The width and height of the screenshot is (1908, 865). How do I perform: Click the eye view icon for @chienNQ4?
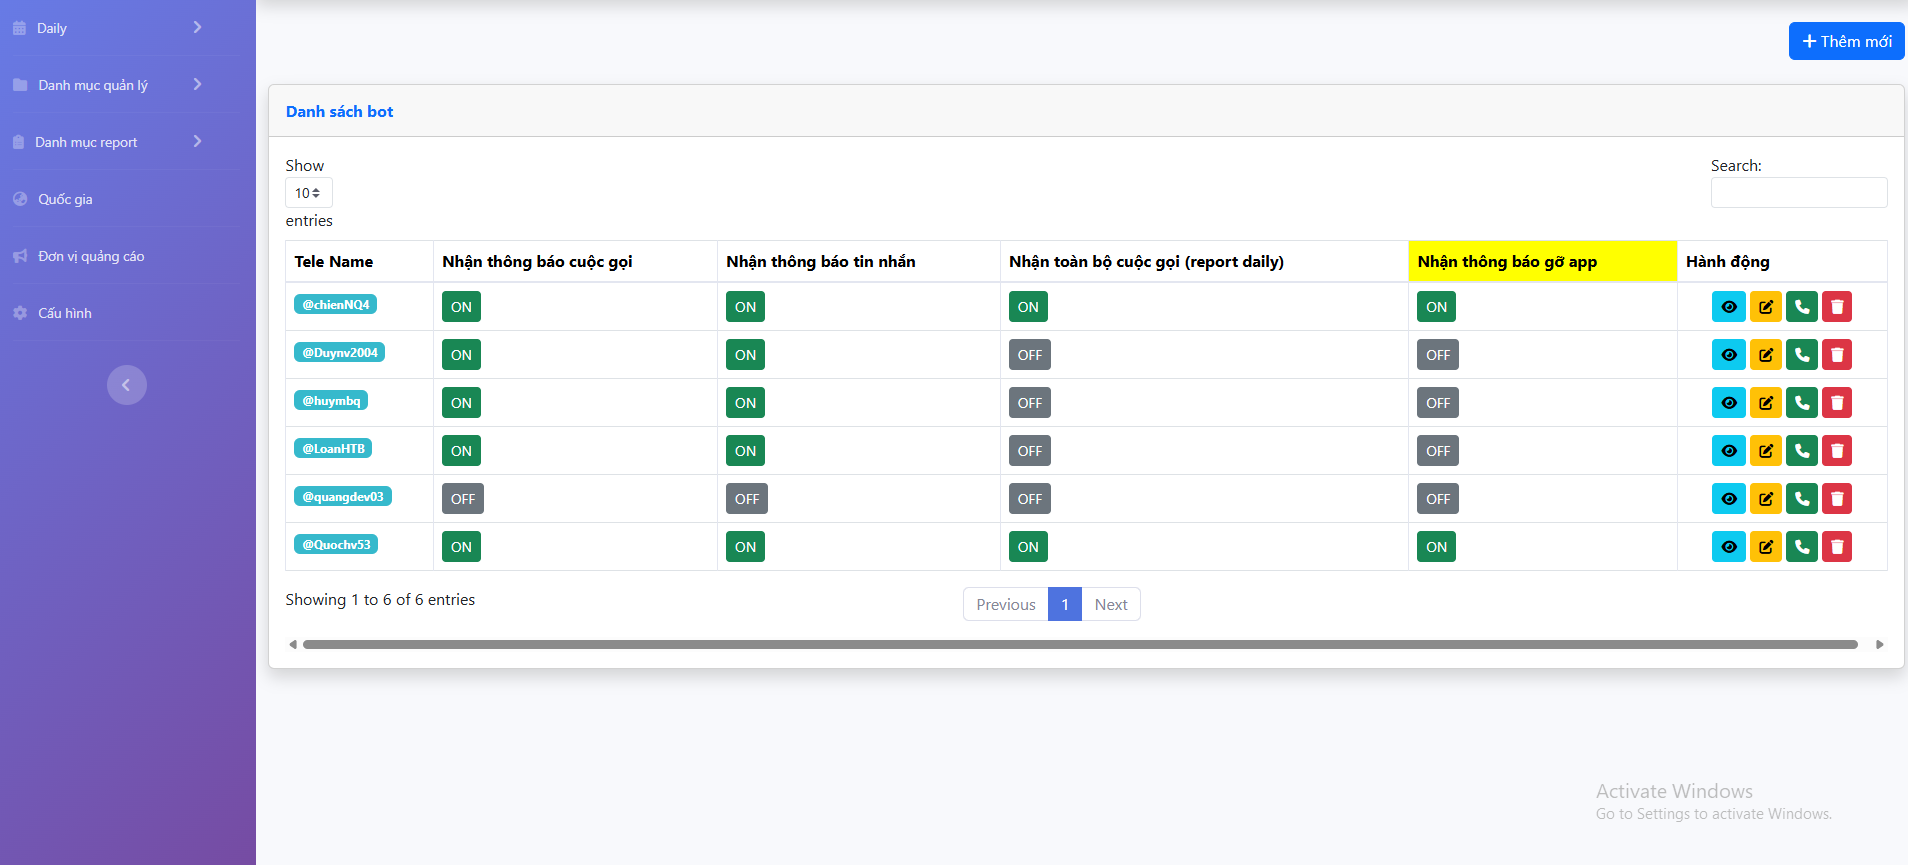[x=1728, y=307]
